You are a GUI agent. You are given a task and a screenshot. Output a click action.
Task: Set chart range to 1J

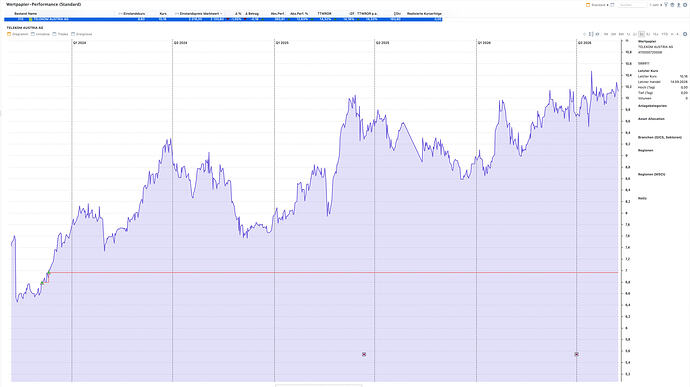[628, 34]
